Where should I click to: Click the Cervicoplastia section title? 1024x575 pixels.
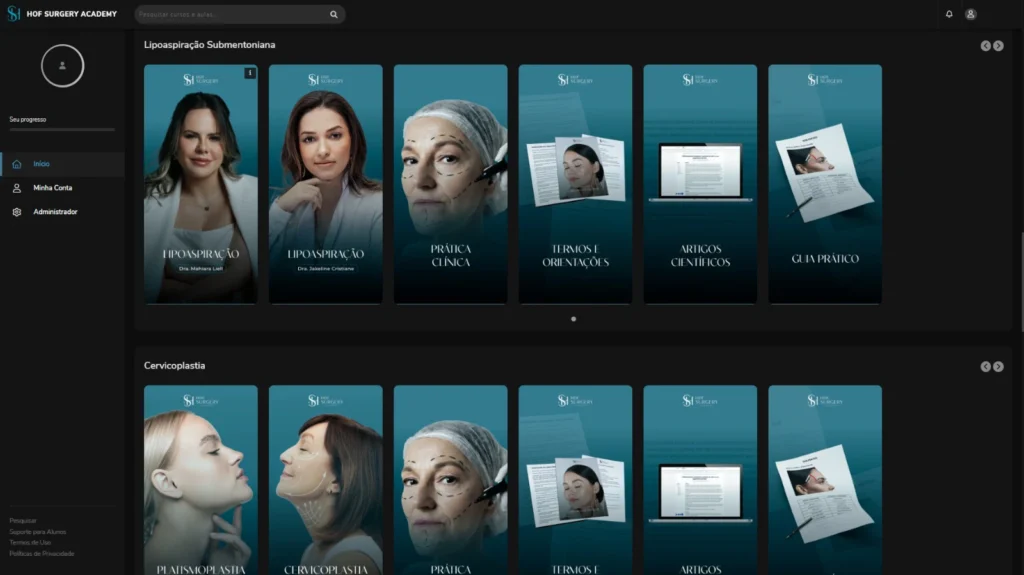coord(174,366)
